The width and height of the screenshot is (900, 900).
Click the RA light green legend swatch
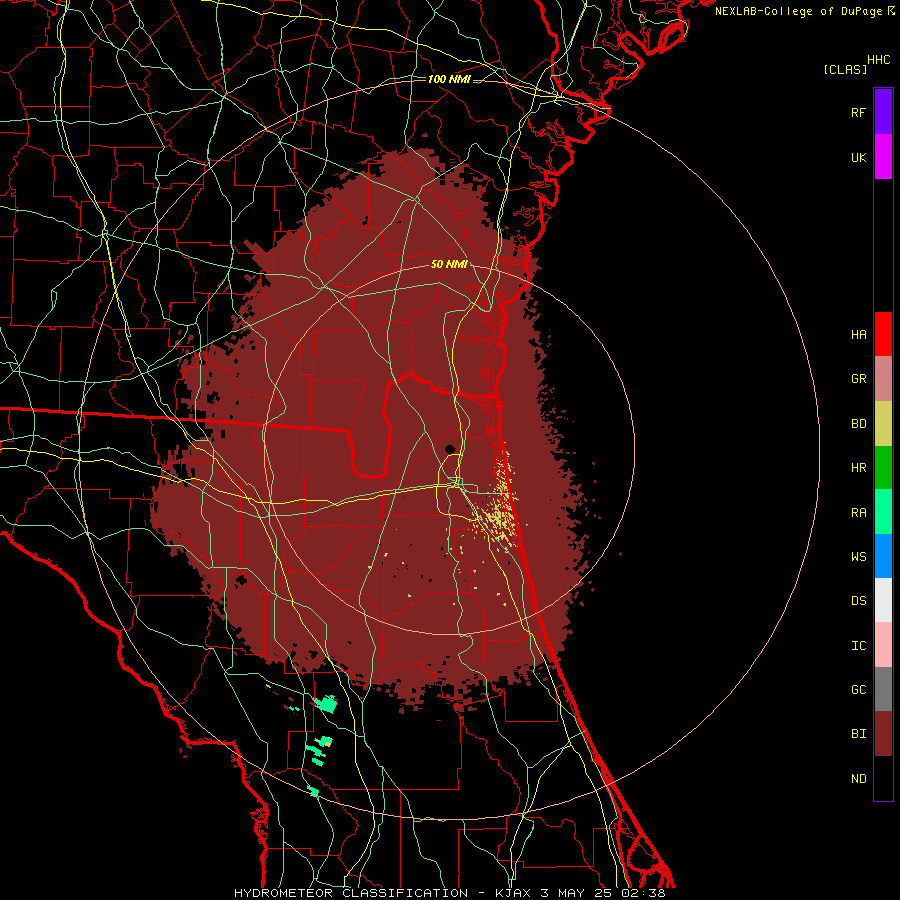click(x=883, y=512)
